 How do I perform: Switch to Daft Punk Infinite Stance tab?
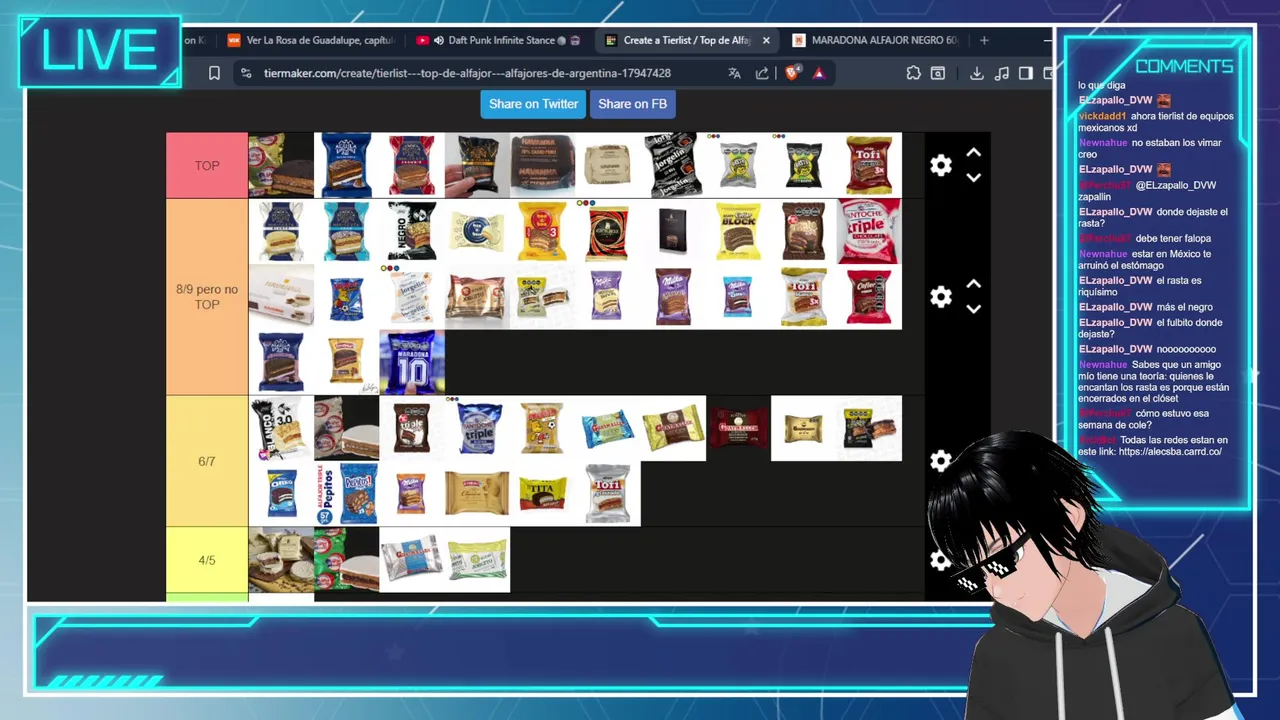point(498,41)
